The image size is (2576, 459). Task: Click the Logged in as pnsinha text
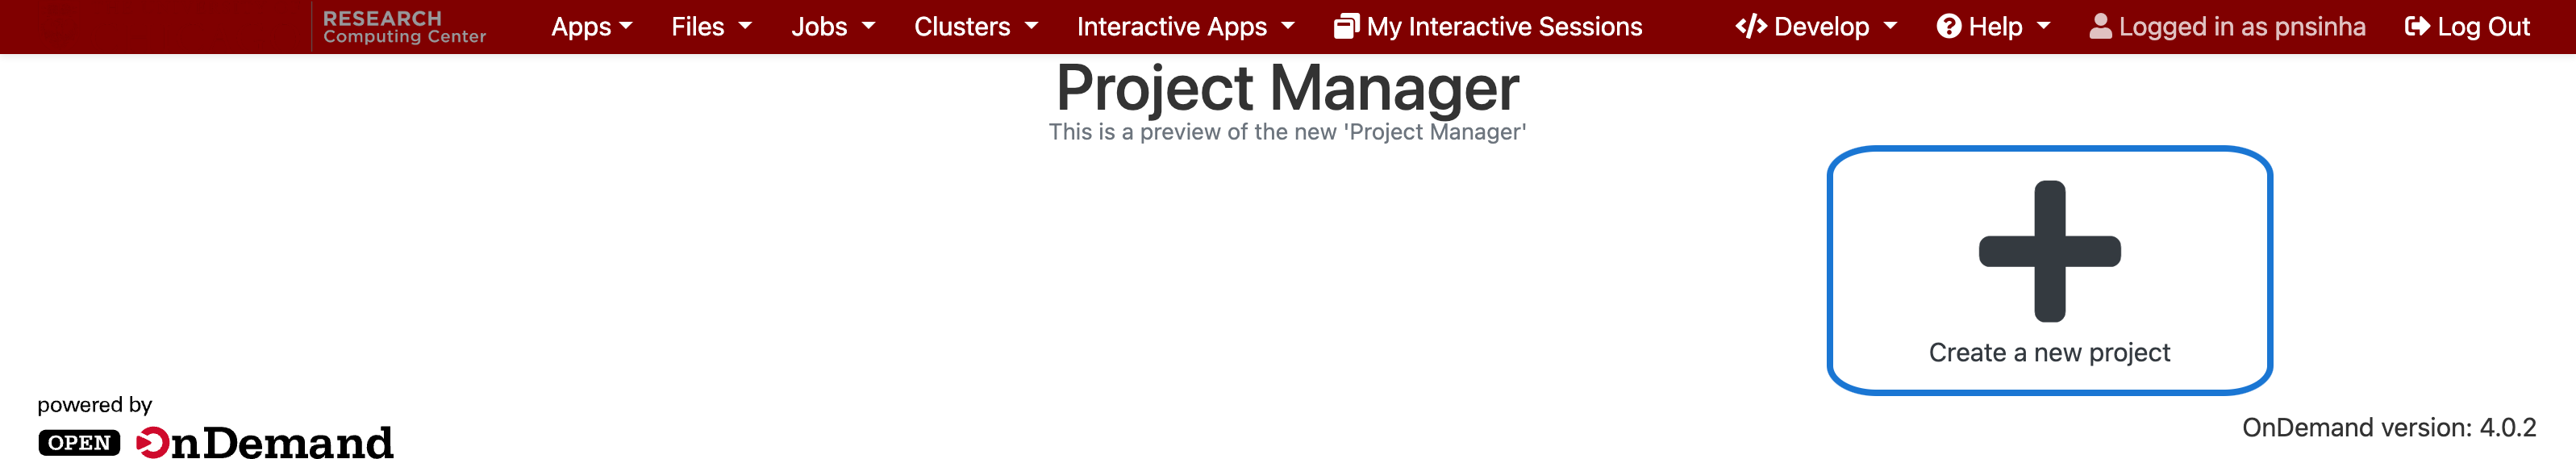click(2241, 27)
